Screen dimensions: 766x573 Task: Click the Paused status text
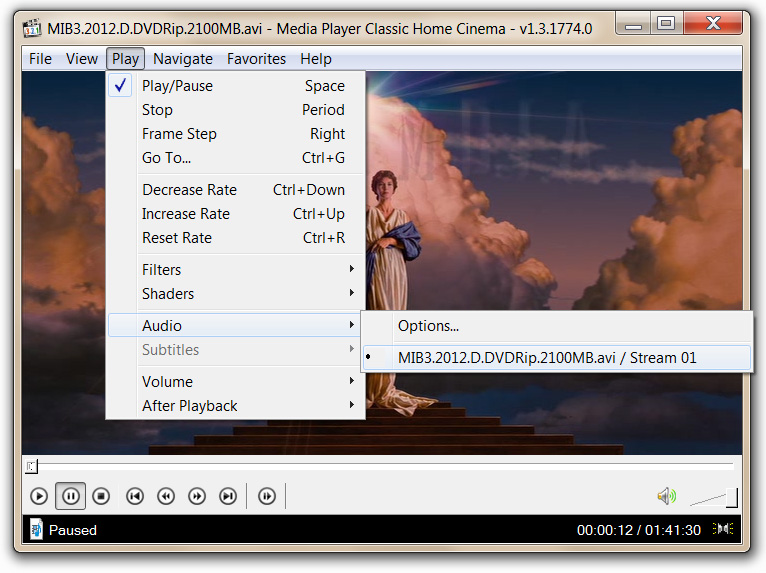73,530
